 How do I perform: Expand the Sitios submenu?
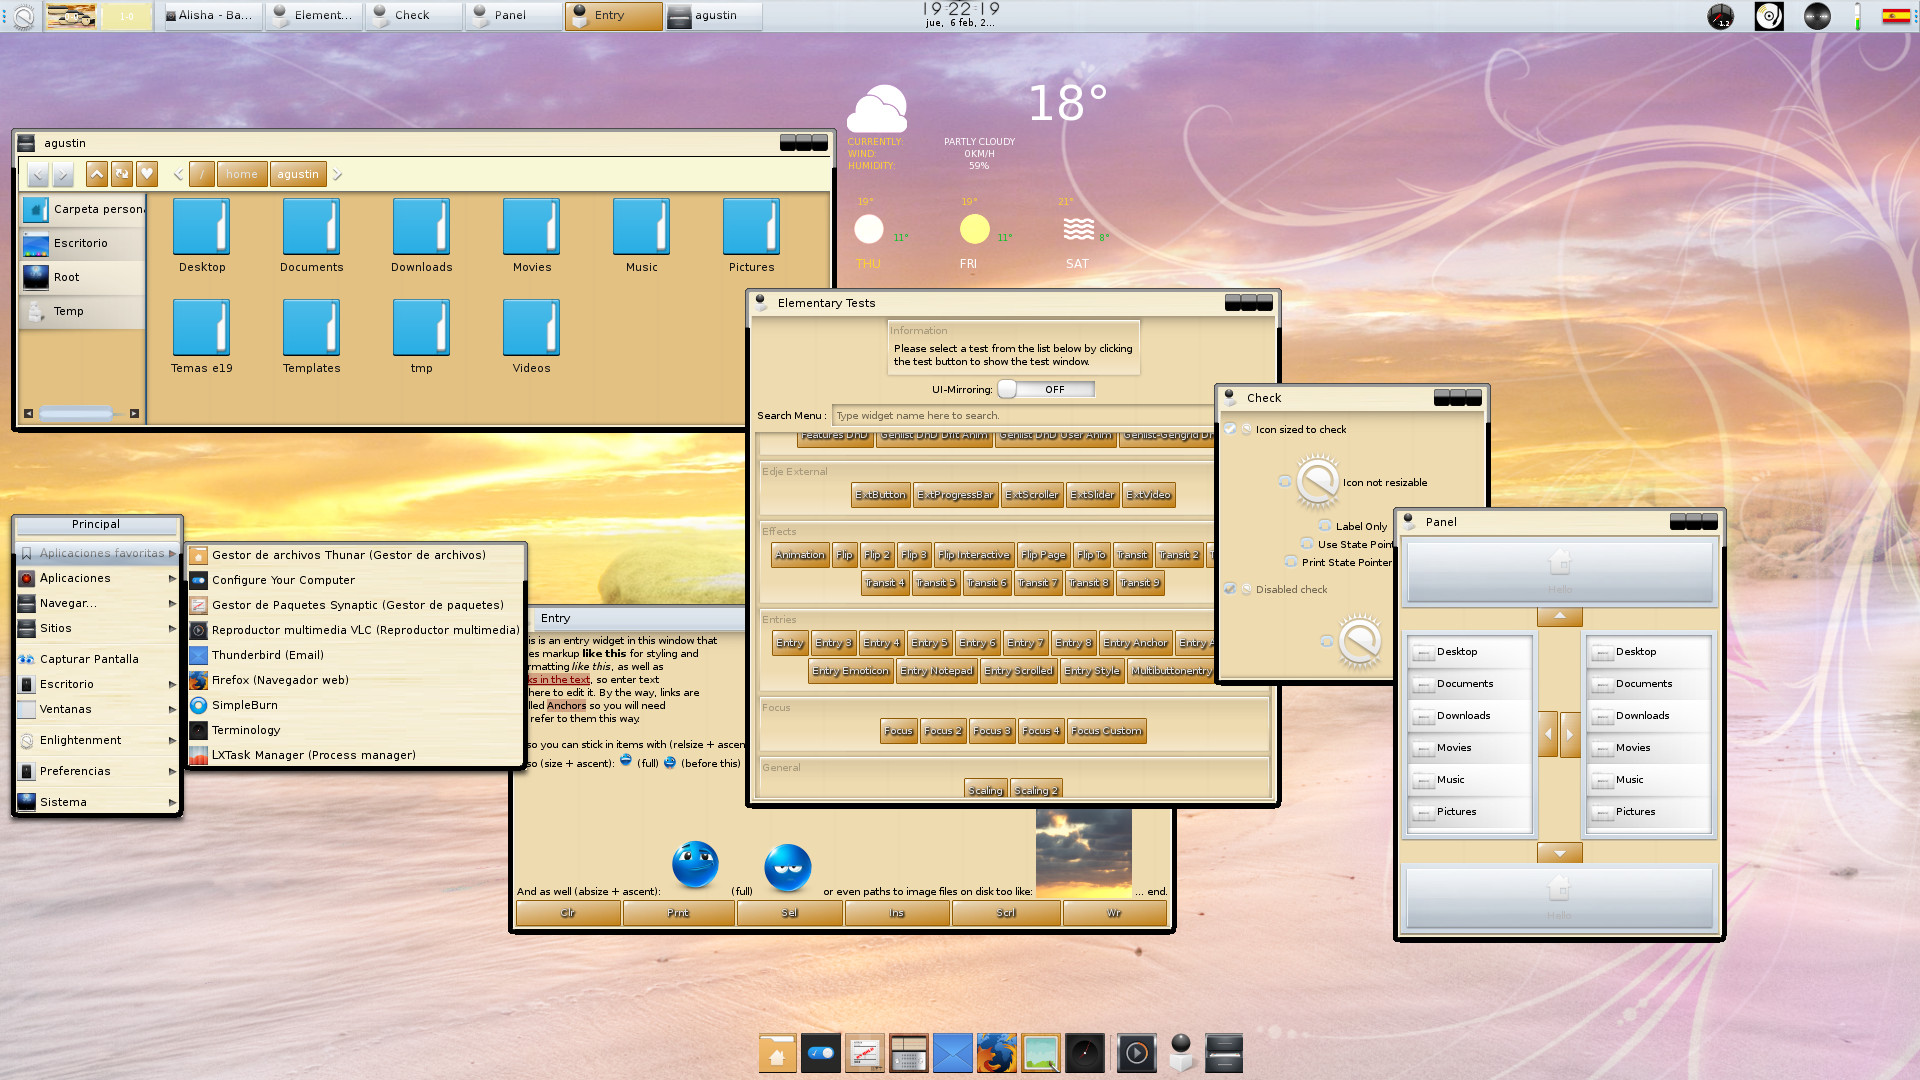pyautogui.click(x=97, y=628)
